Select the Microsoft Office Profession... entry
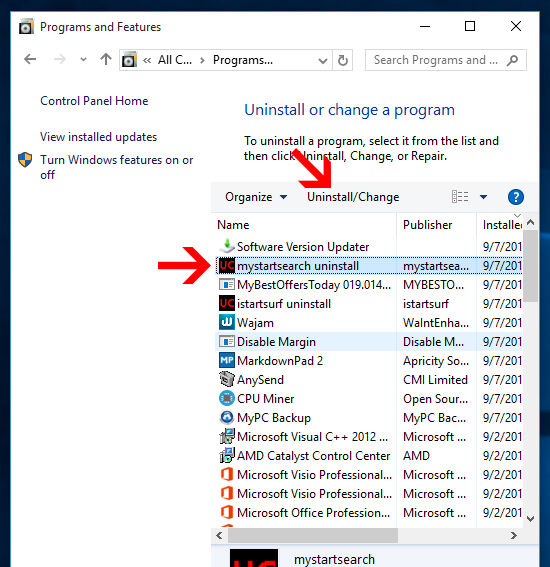The width and height of the screenshot is (550, 567). (369, 513)
